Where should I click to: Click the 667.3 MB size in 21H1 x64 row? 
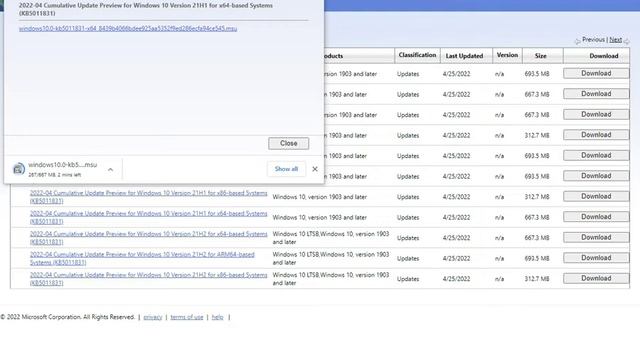click(537, 217)
